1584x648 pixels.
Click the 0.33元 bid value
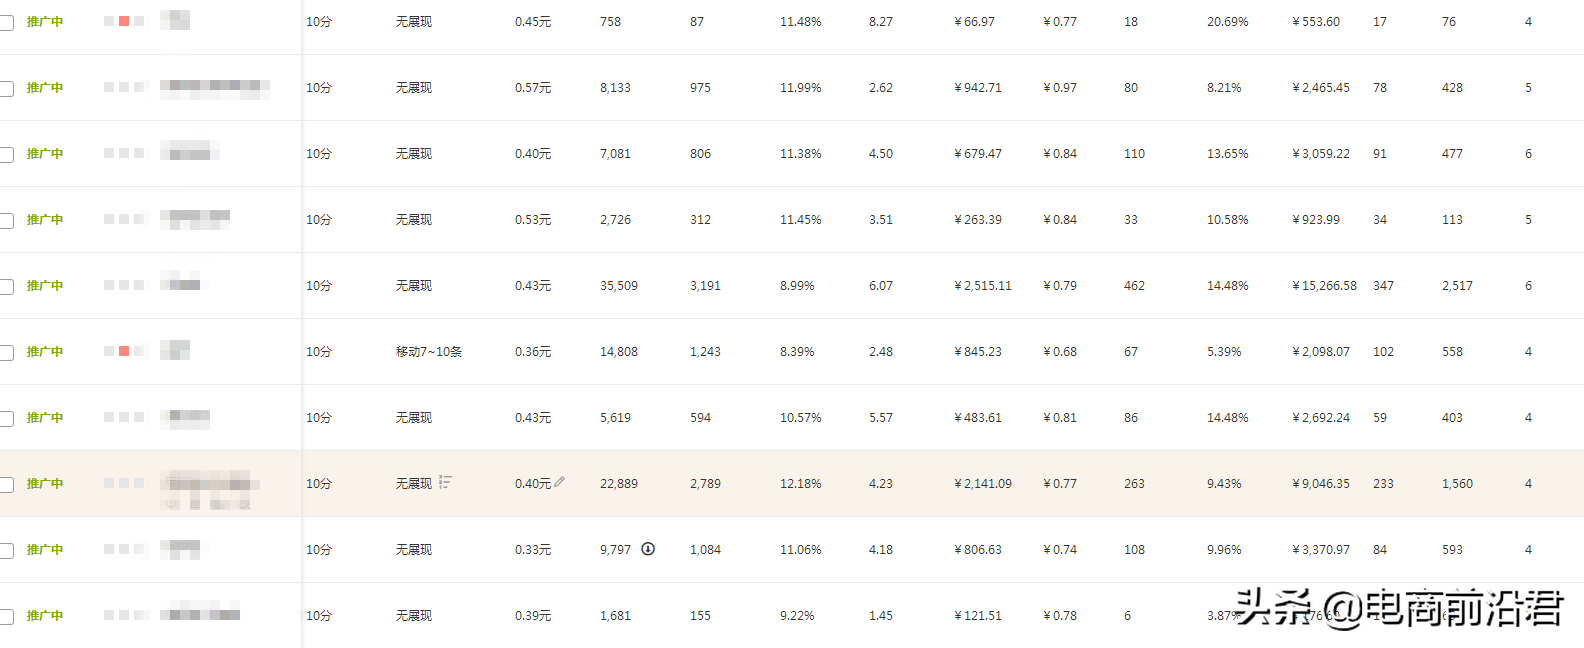coord(533,550)
